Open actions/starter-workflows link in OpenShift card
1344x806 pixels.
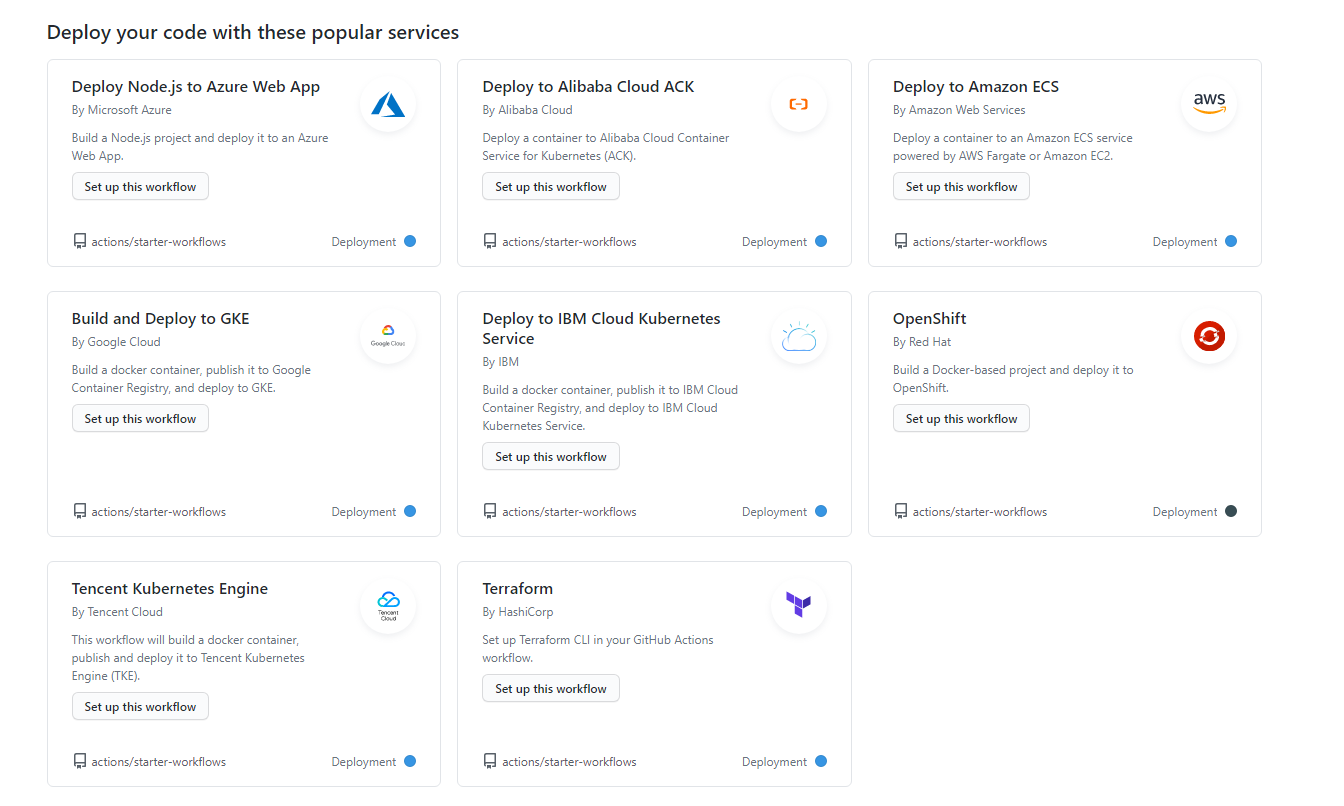[x=980, y=512]
